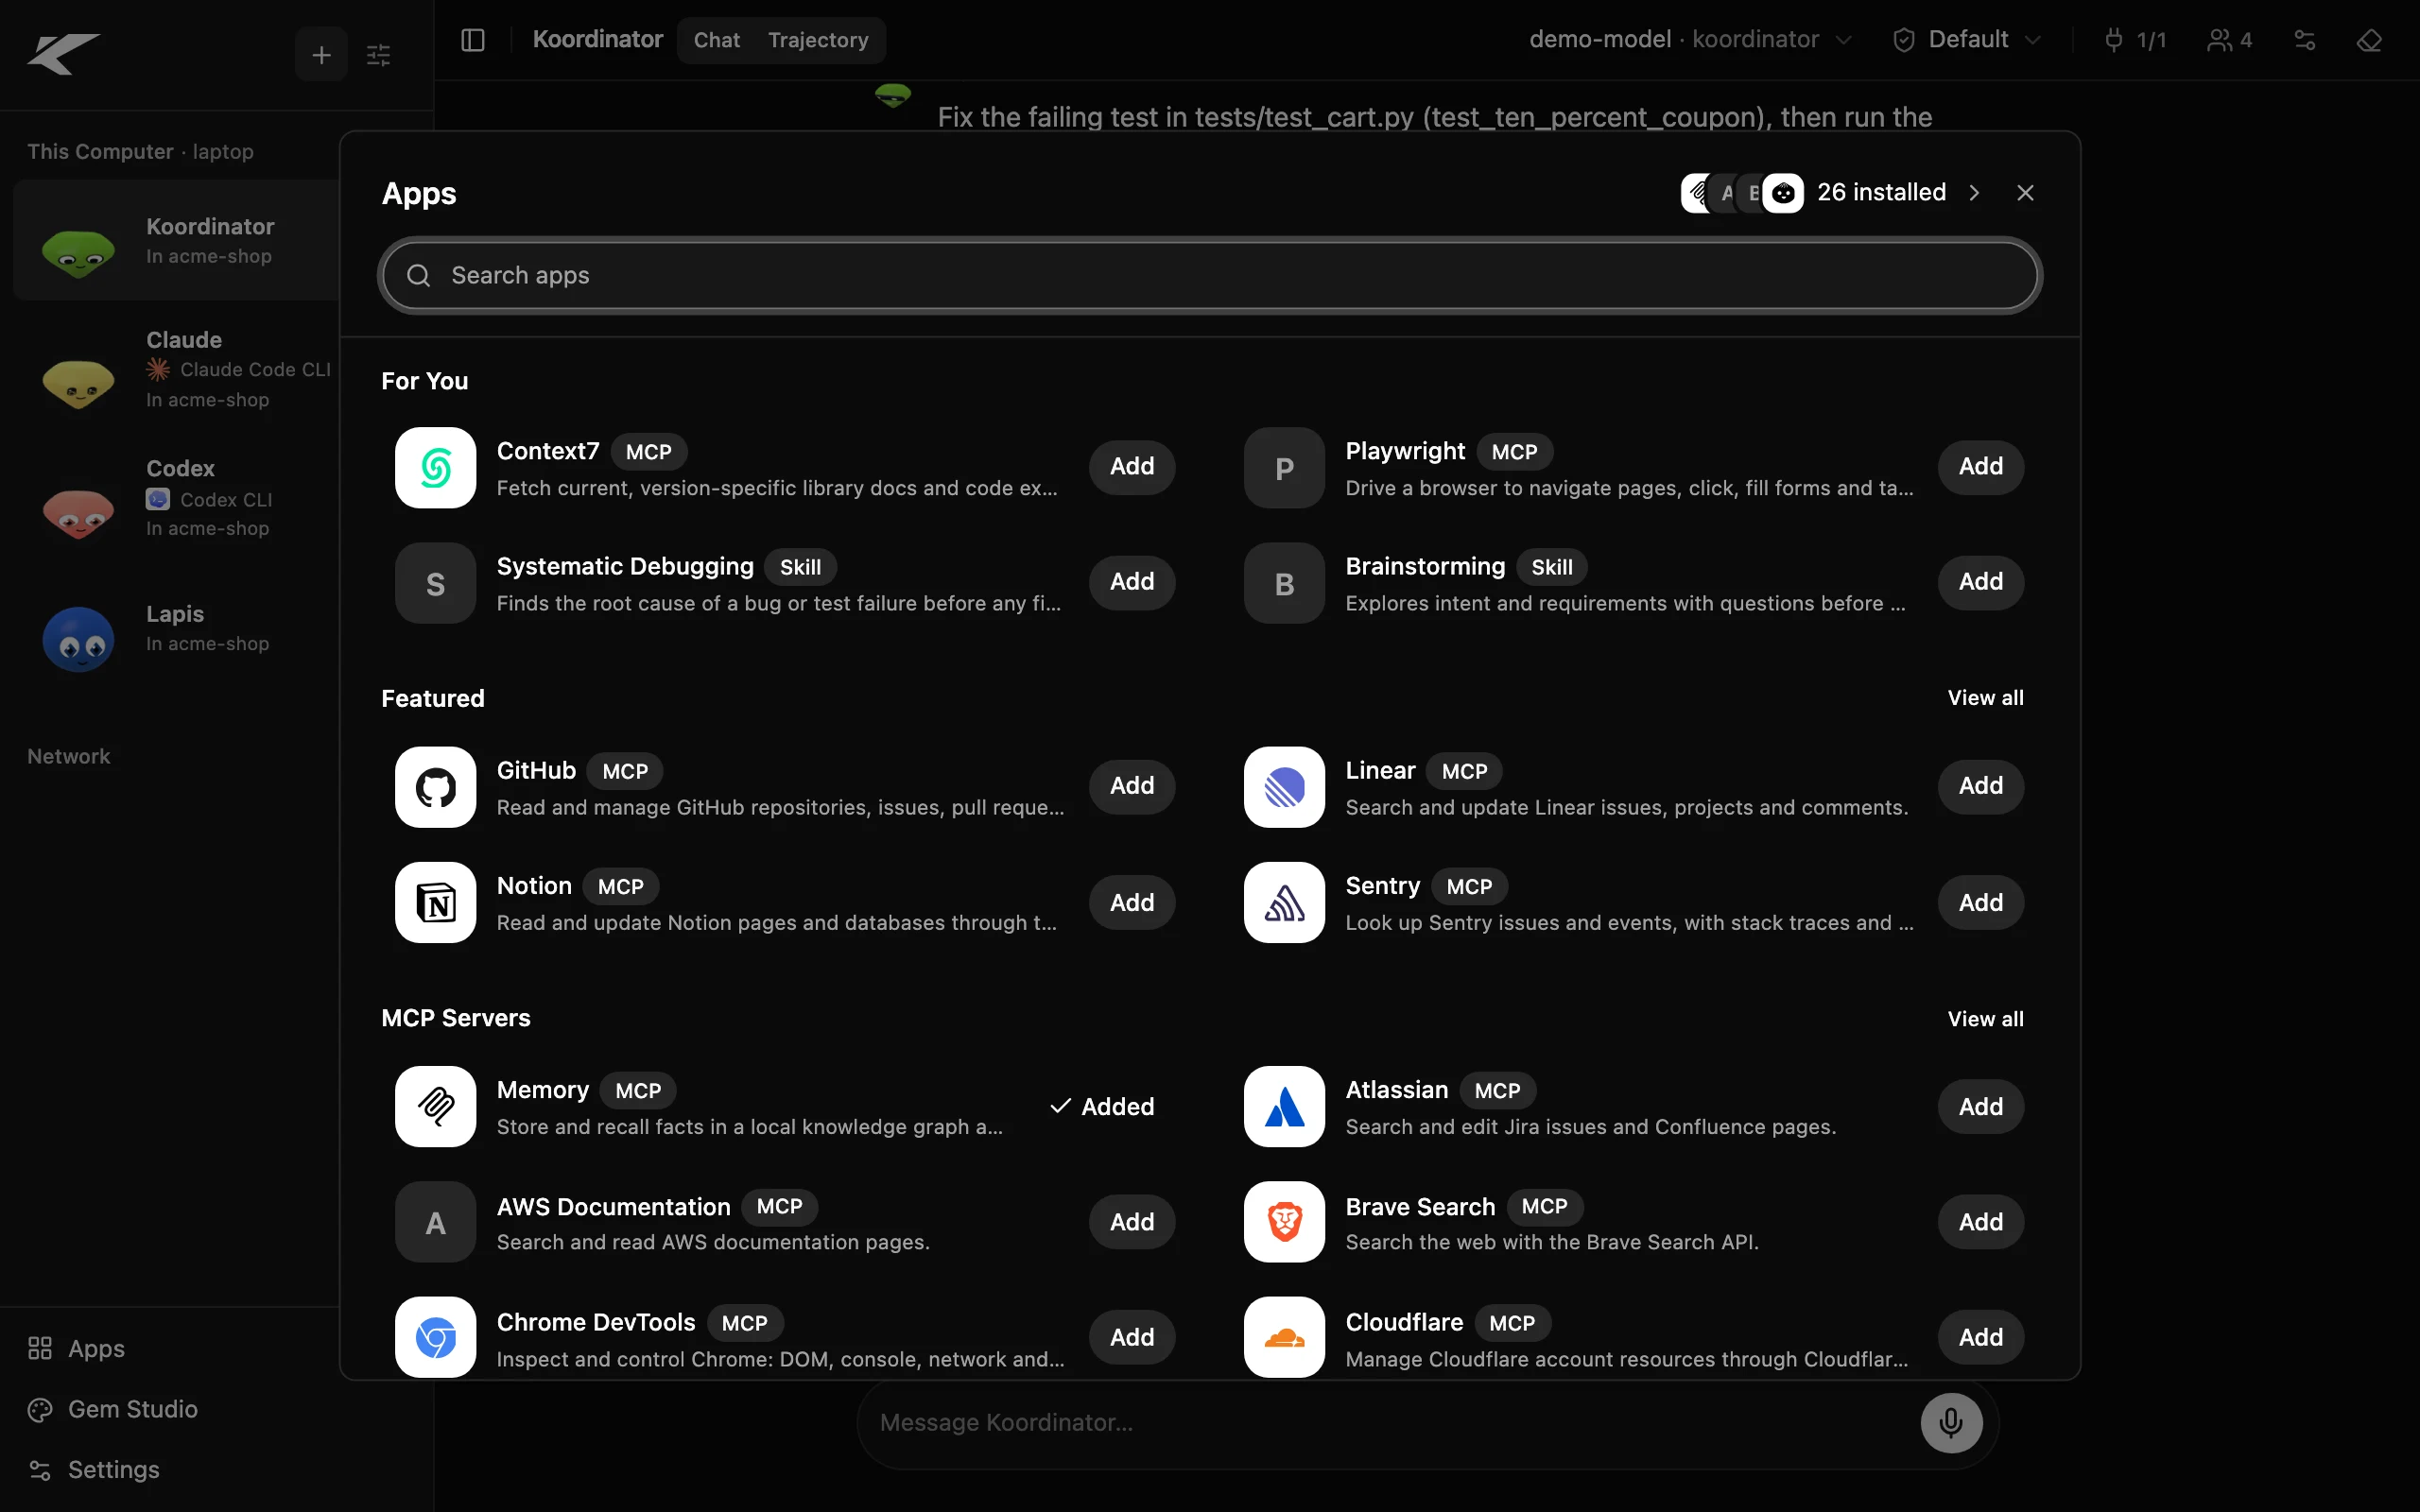Toggle the sidebar panel icon
This screenshot has height=1512, width=2420.
473,40
